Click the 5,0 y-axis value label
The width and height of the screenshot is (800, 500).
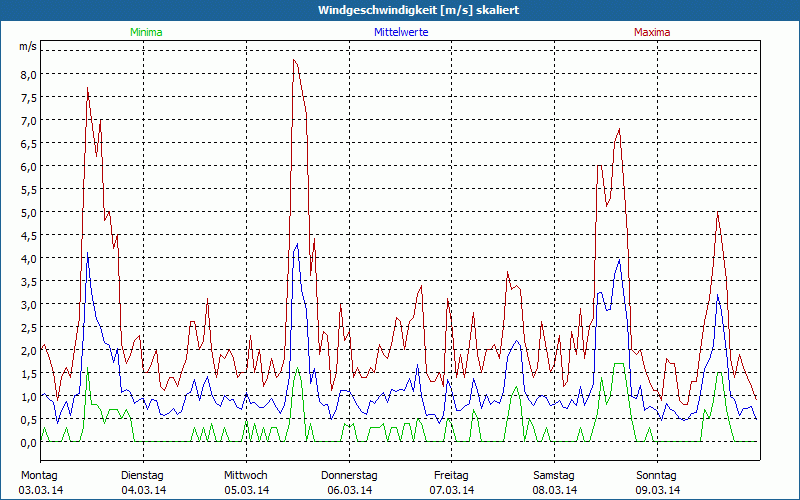tap(27, 212)
